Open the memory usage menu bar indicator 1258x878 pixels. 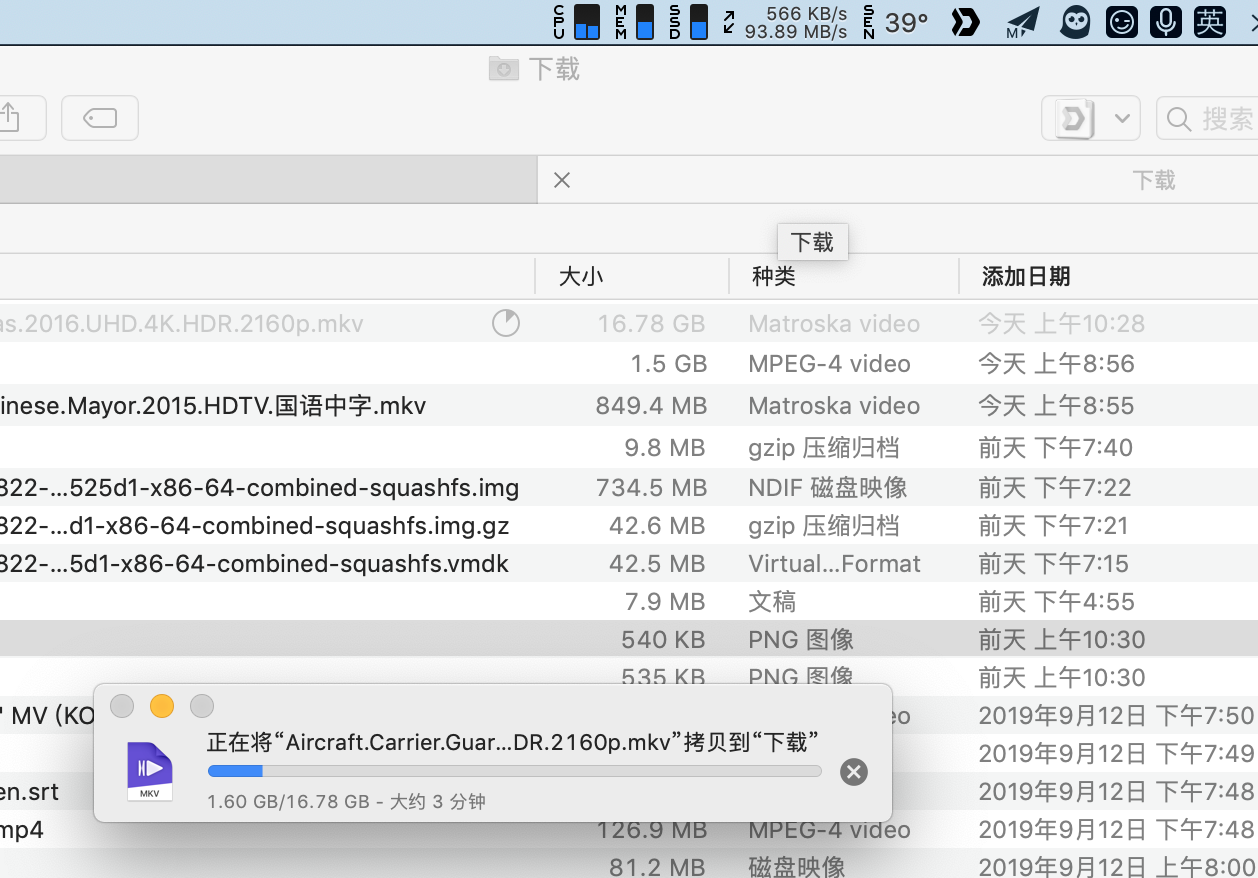tap(635, 21)
